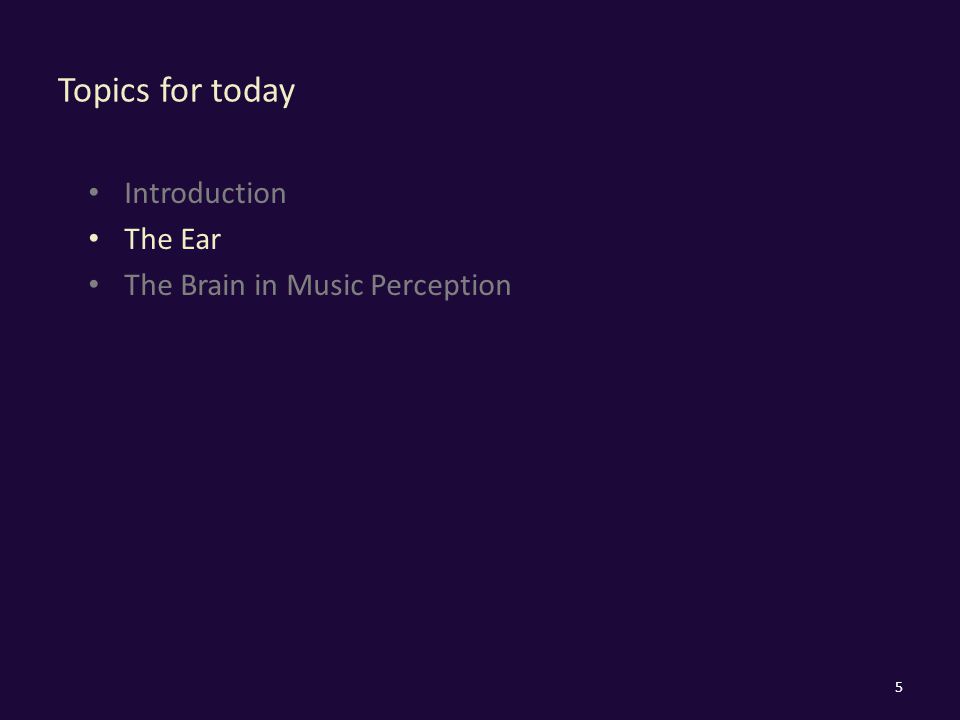
Task: Click the letter 'I' starting 'Introduction'
Action: point(128,193)
